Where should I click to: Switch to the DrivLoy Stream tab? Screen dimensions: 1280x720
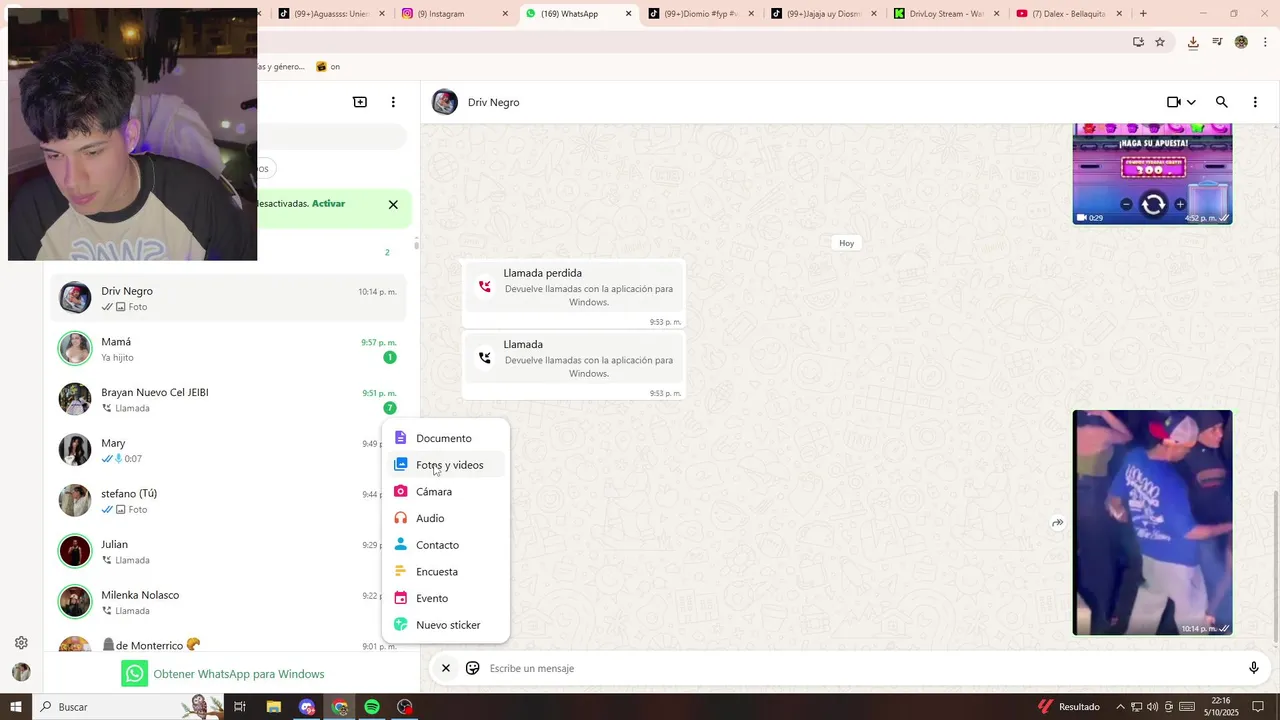tap(946, 14)
